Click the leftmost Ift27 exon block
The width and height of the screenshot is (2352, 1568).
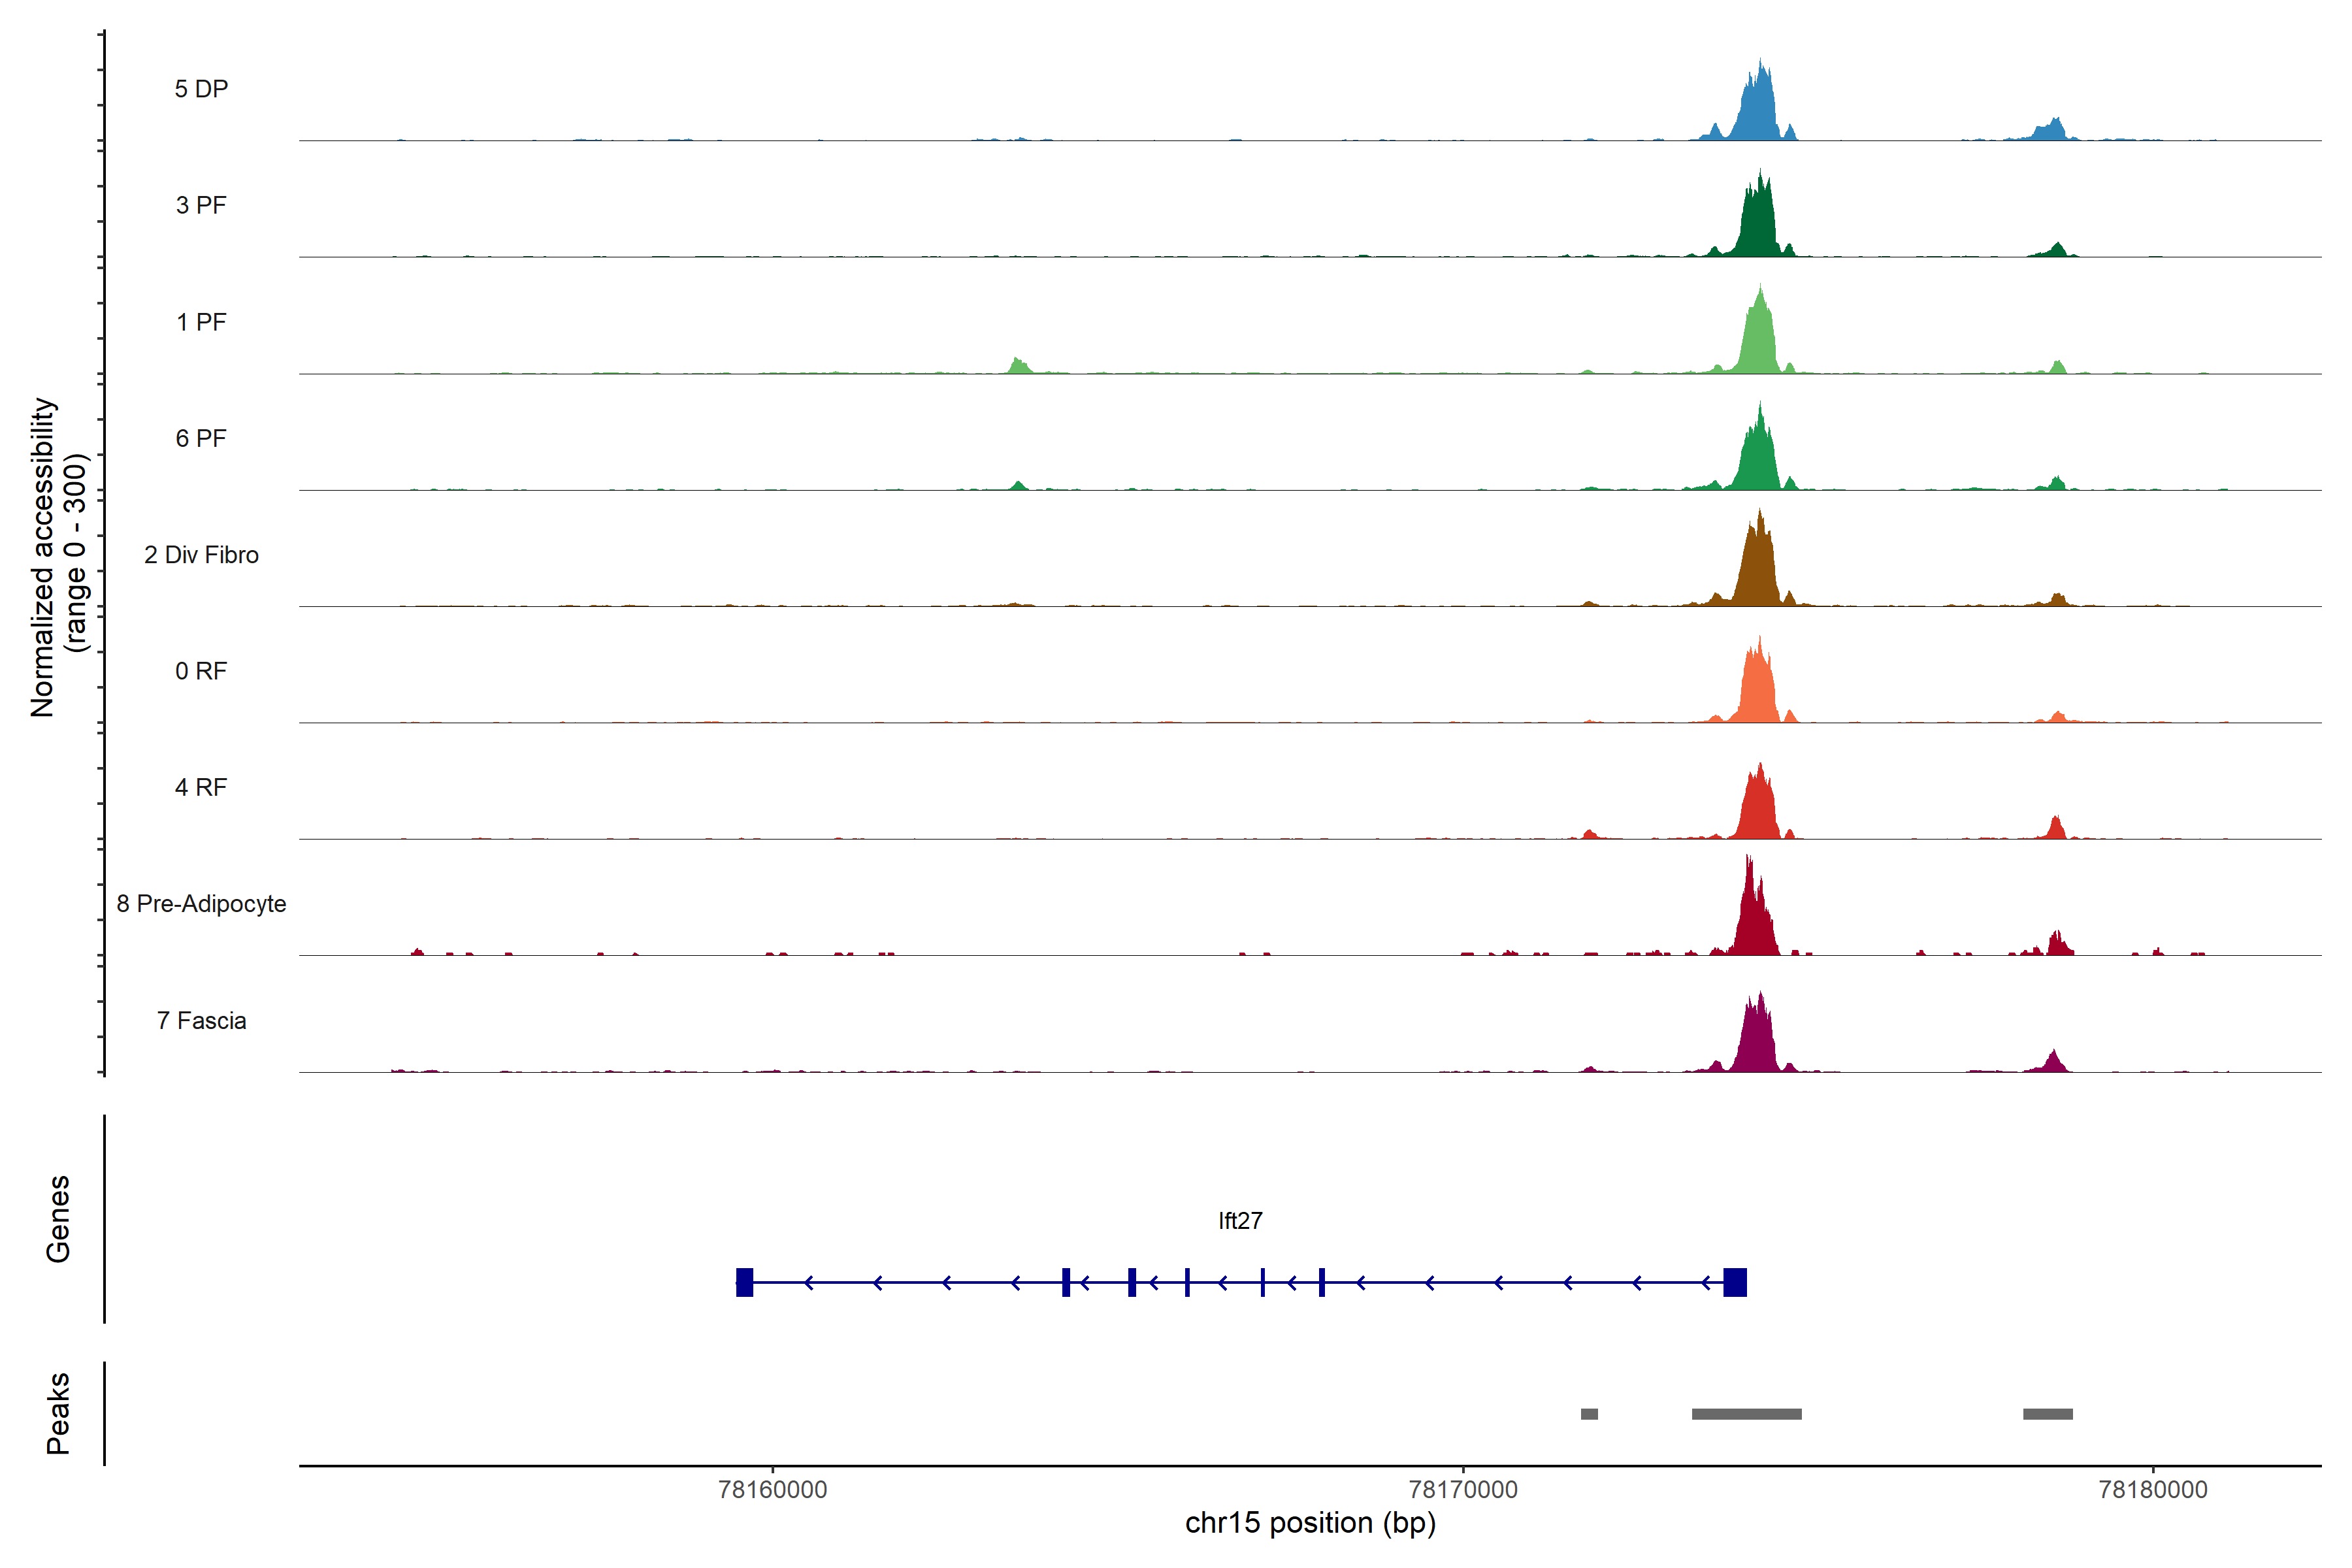744,1282
